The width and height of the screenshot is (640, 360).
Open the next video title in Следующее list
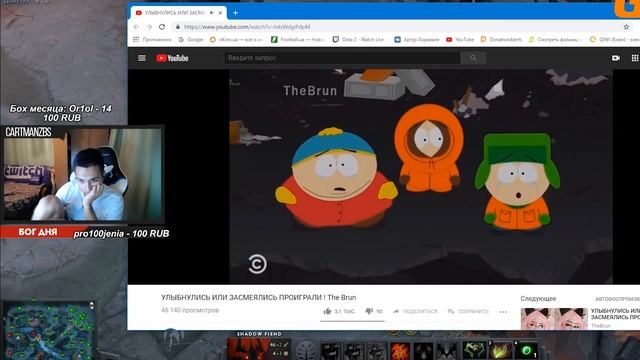tap(615, 314)
